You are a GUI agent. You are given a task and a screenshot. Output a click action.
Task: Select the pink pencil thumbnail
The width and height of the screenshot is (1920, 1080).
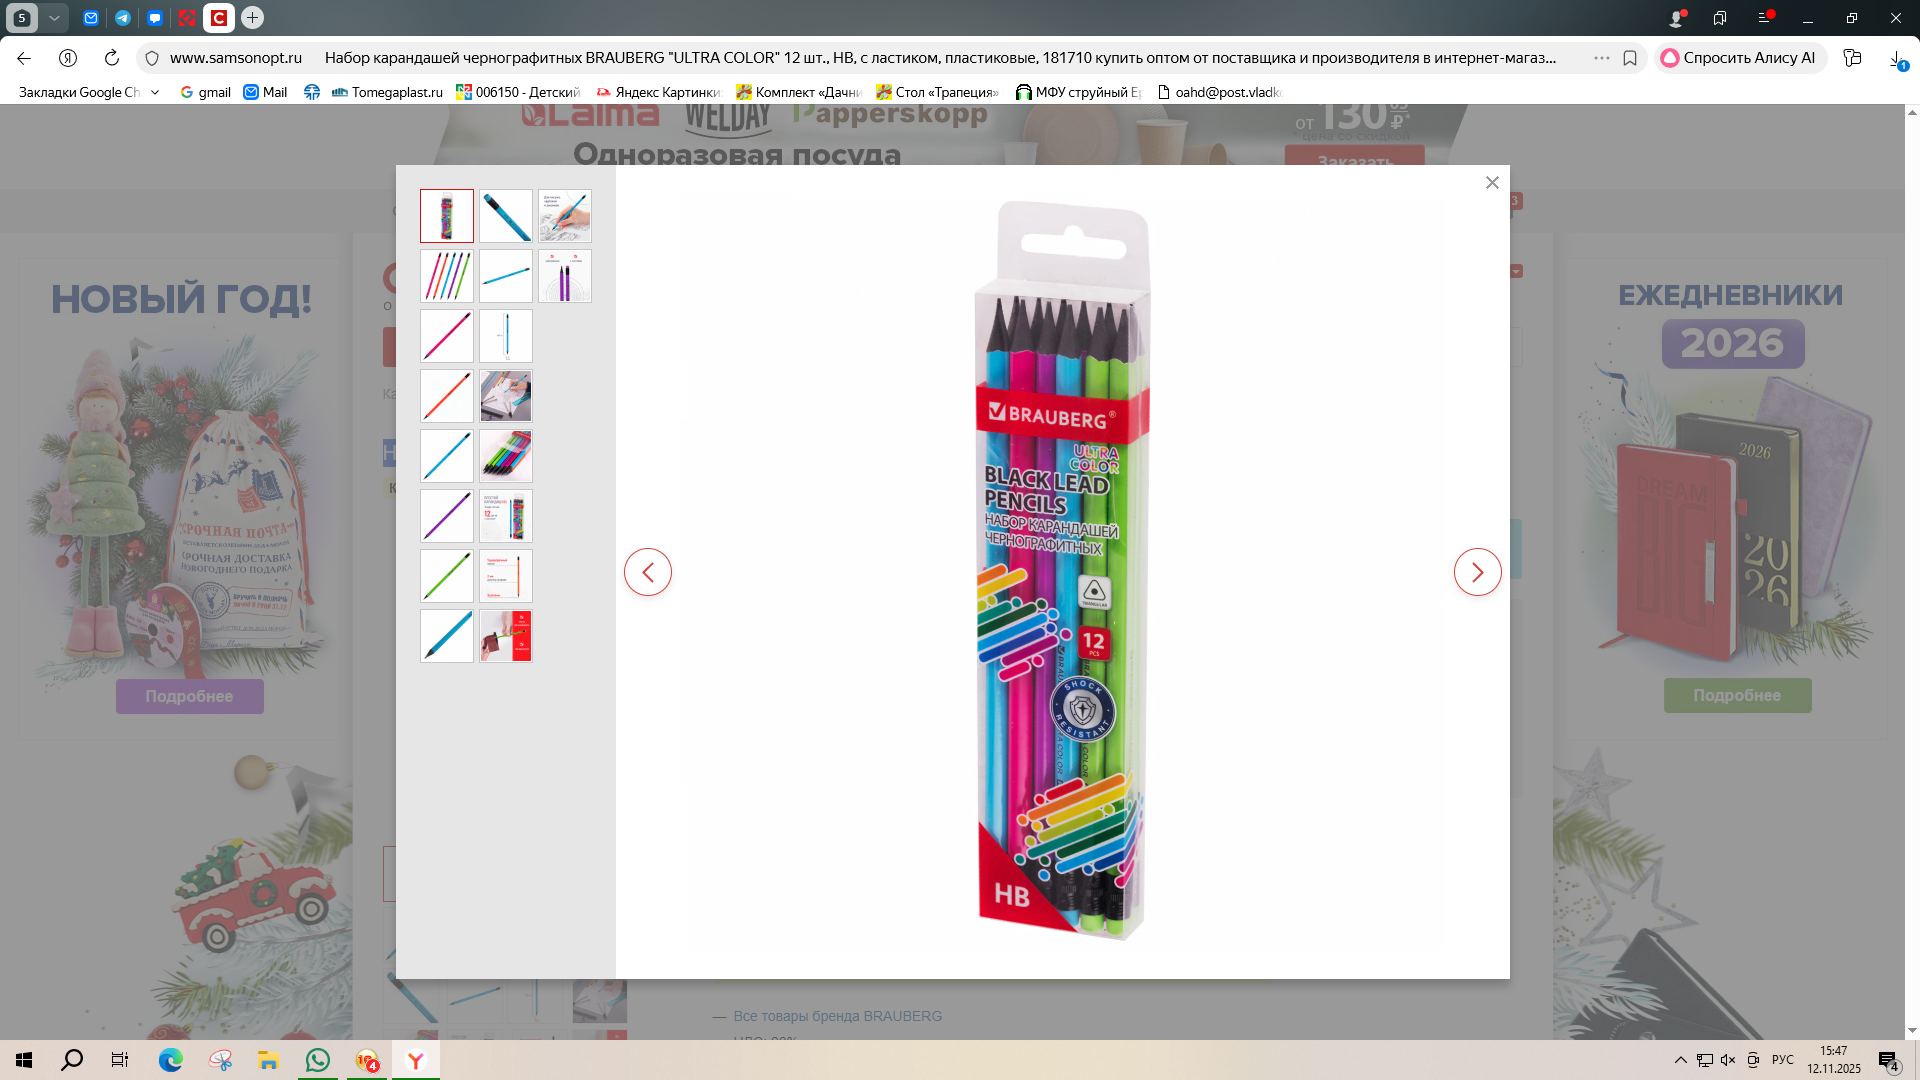(446, 336)
